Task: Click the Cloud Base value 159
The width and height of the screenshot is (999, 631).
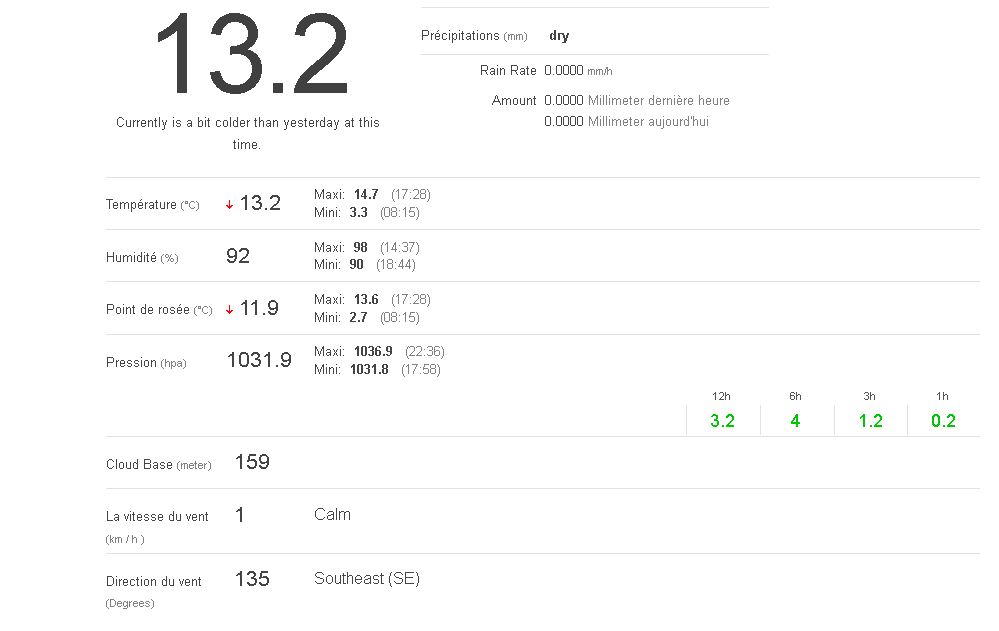Action: 252,462
